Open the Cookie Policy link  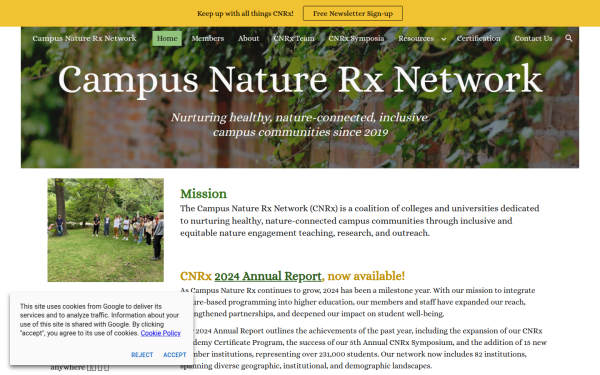[160, 333]
